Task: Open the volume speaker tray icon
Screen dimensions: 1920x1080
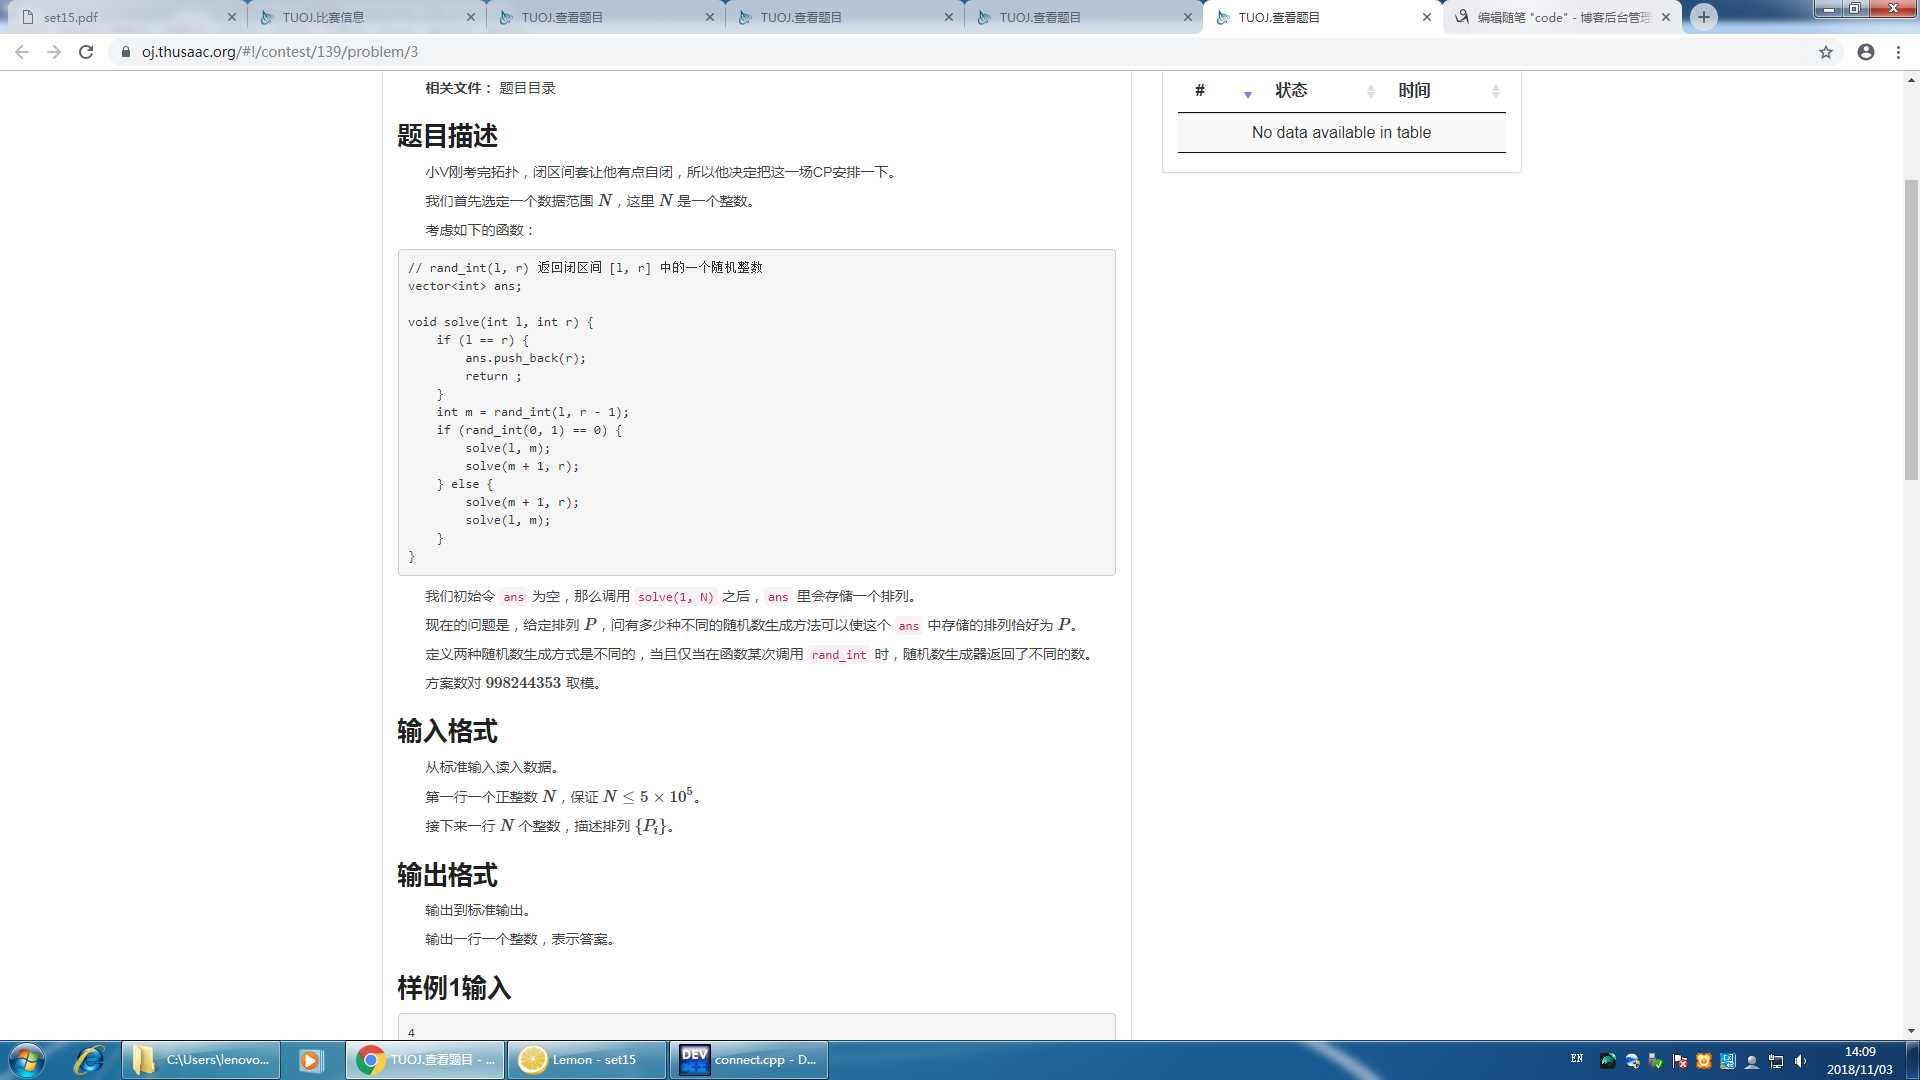Action: click(1800, 1061)
